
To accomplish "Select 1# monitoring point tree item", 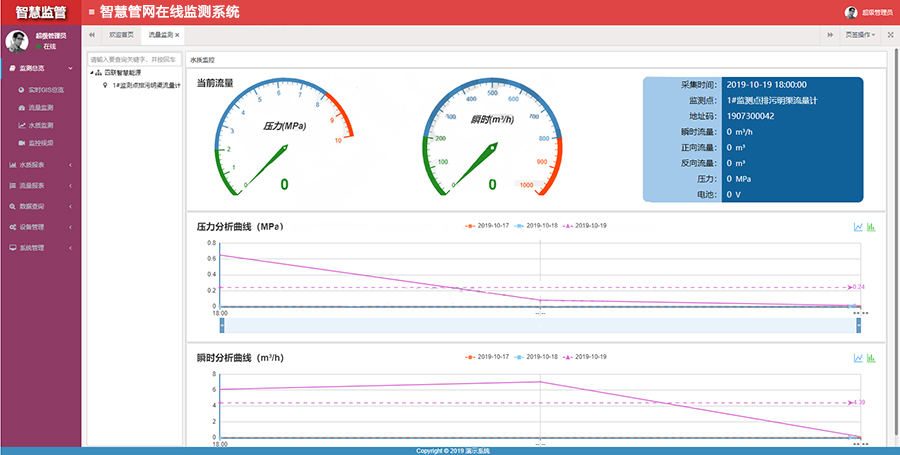I will coord(144,85).
